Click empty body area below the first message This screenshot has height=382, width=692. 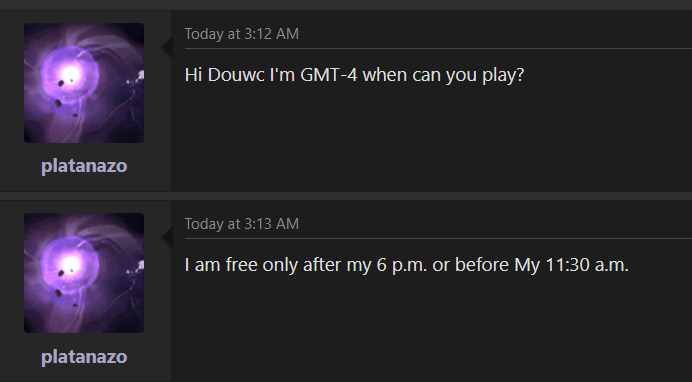(432, 139)
